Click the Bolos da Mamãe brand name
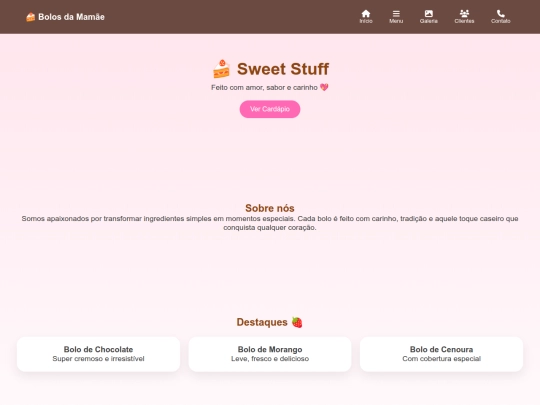The width and height of the screenshot is (540, 405). click(71, 17)
